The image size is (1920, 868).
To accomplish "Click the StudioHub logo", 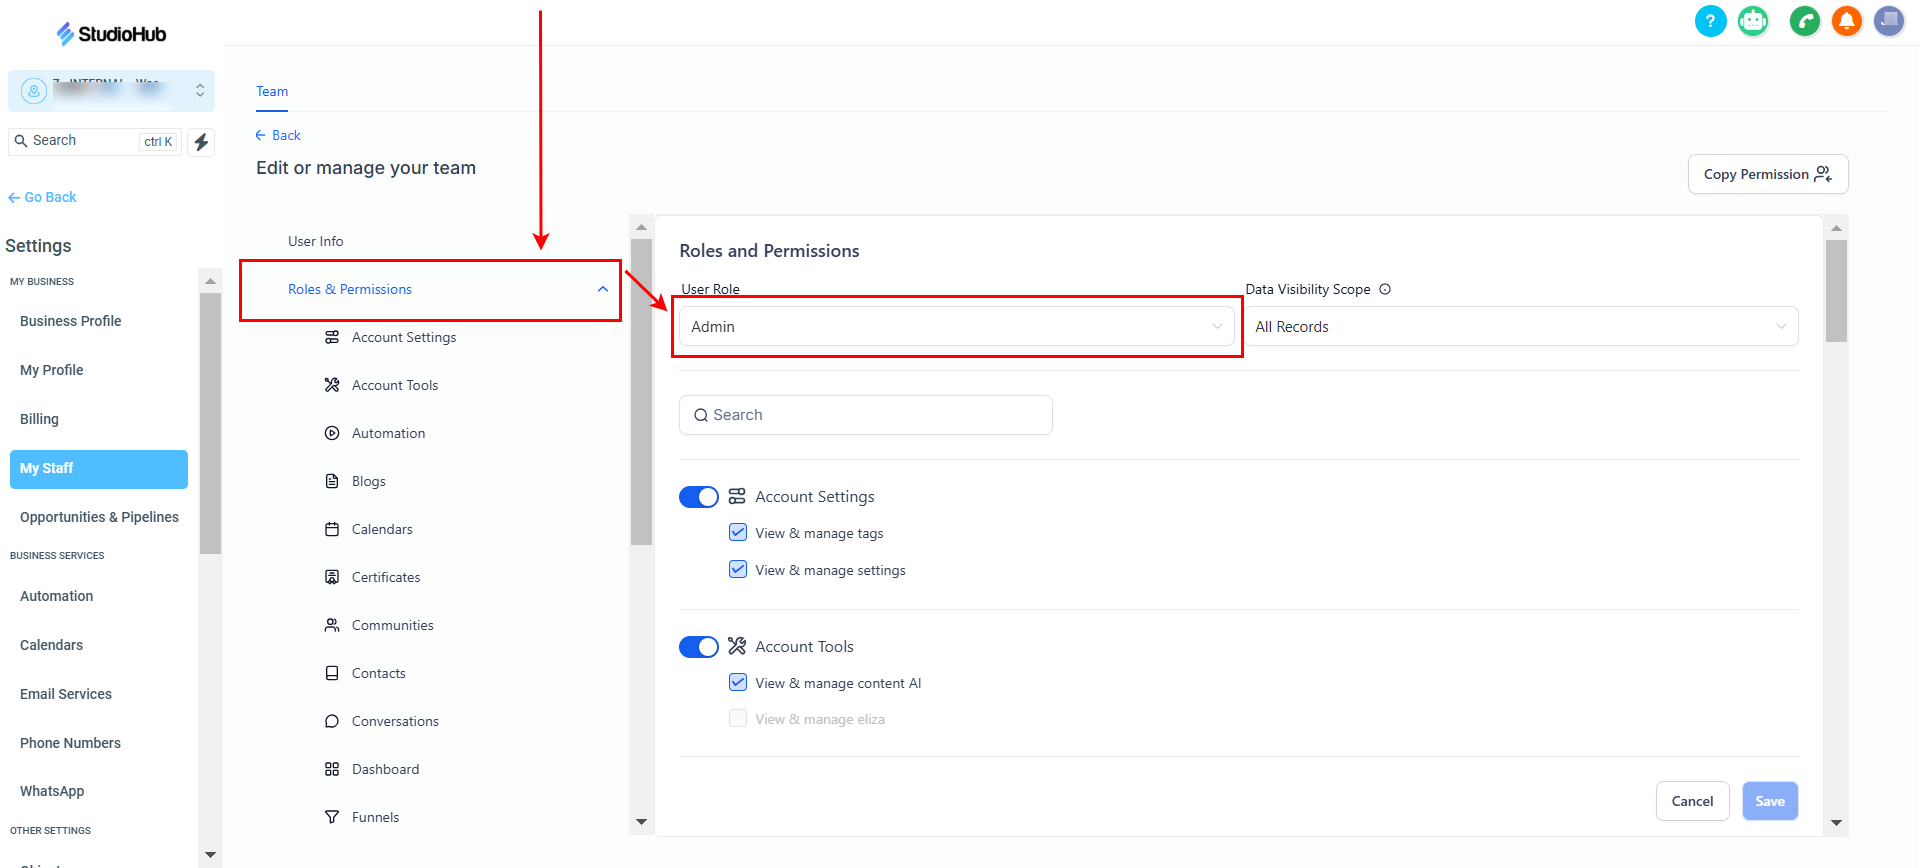I will pyautogui.click(x=111, y=34).
